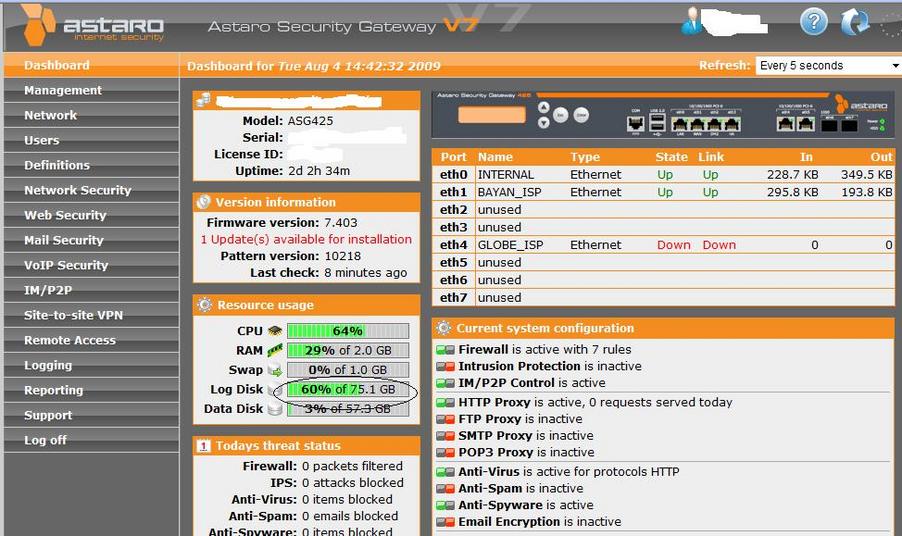
Task: Click the eth4 GLOBE_ISP interface name
Action: tap(510, 245)
